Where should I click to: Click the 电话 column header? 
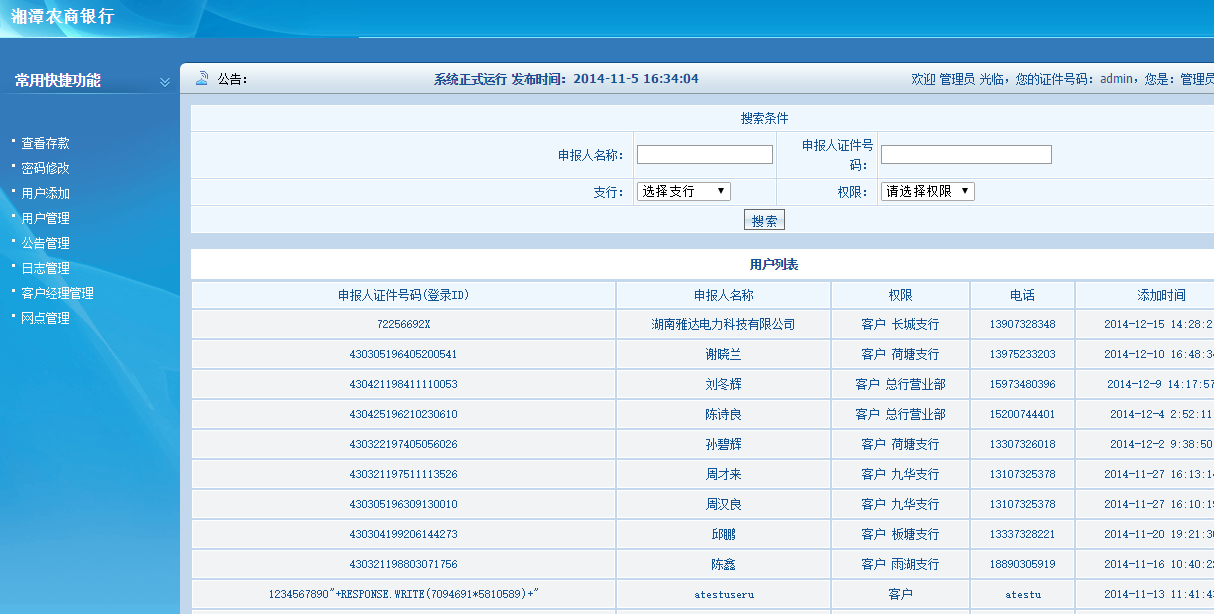[1023, 295]
